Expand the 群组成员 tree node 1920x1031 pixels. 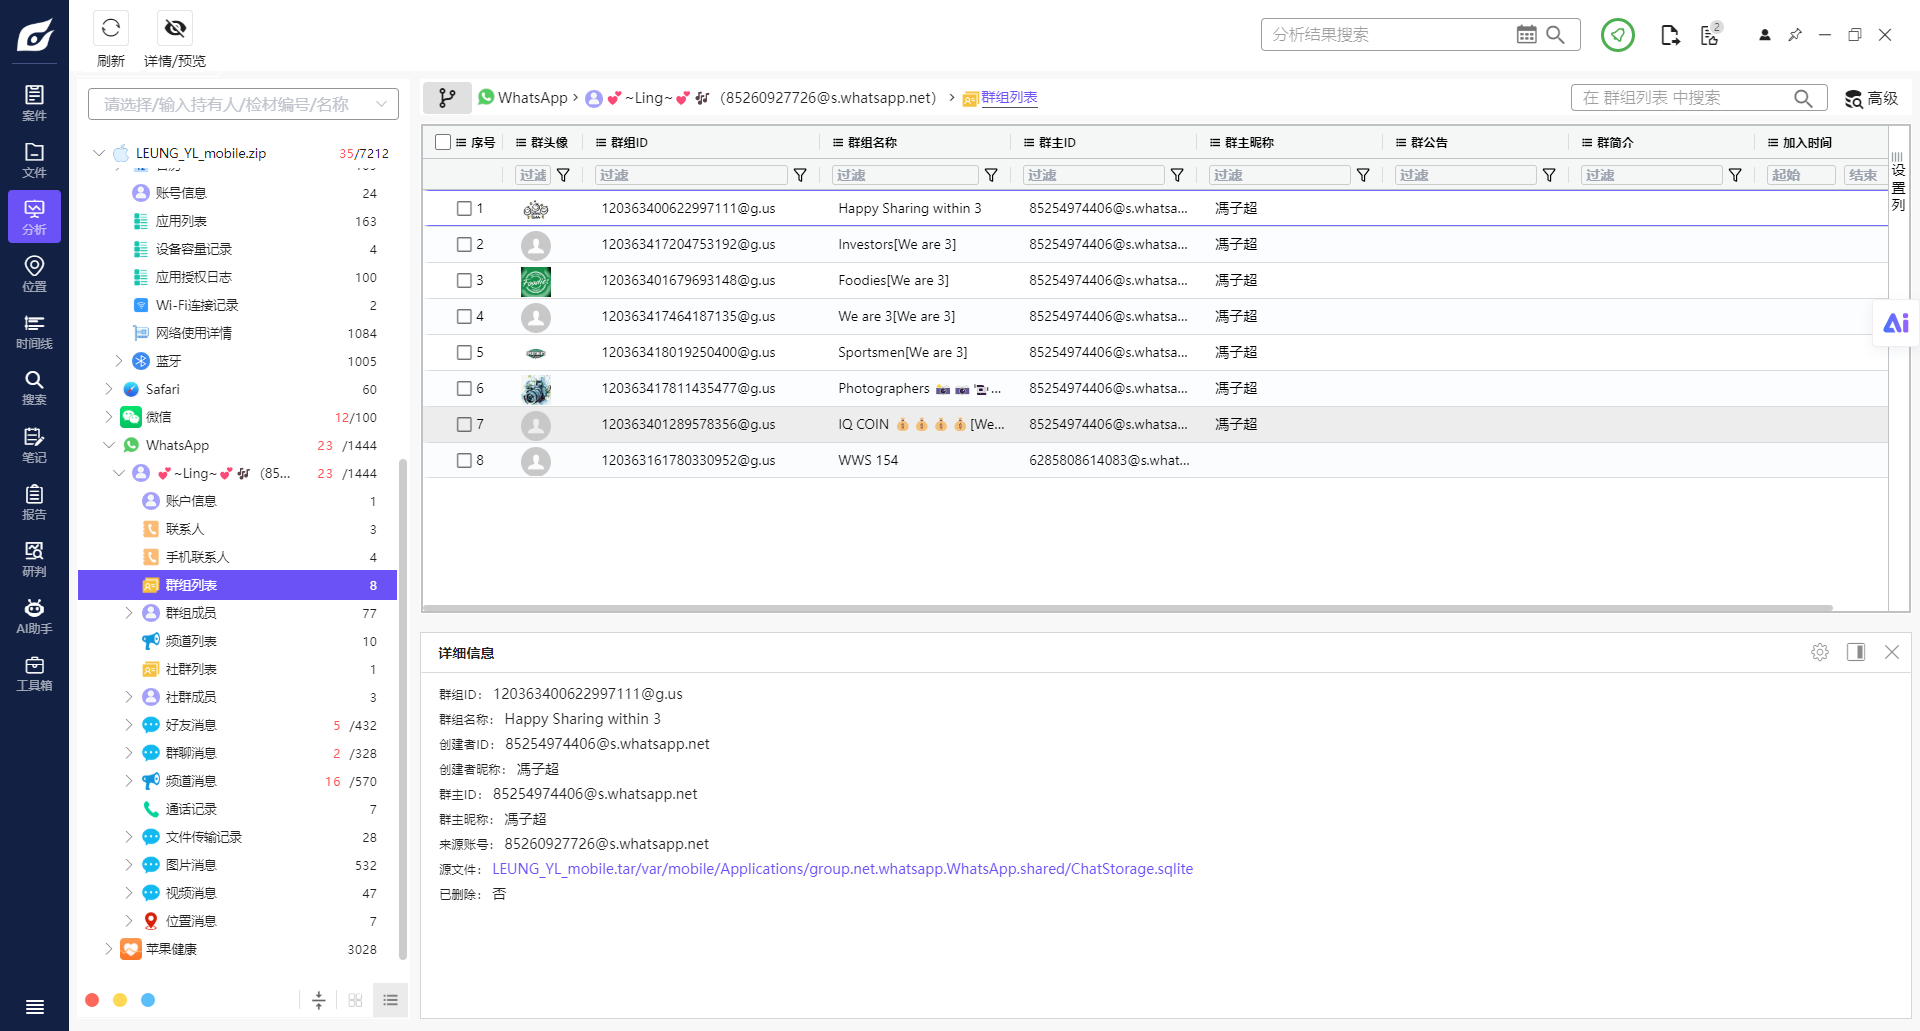[x=128, y=613]
